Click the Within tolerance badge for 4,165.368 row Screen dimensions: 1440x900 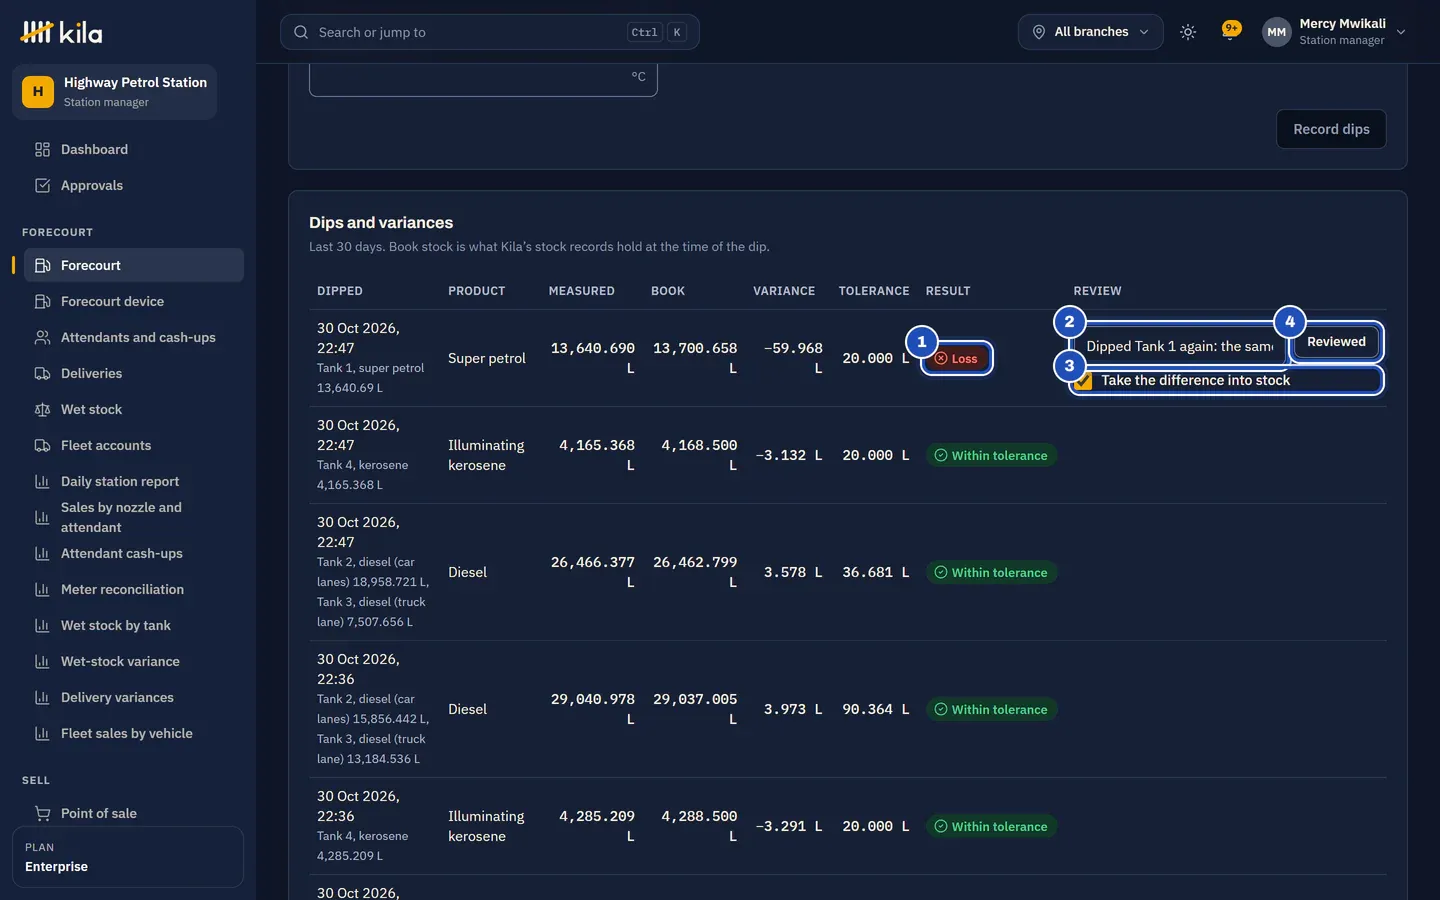[991, 456]
